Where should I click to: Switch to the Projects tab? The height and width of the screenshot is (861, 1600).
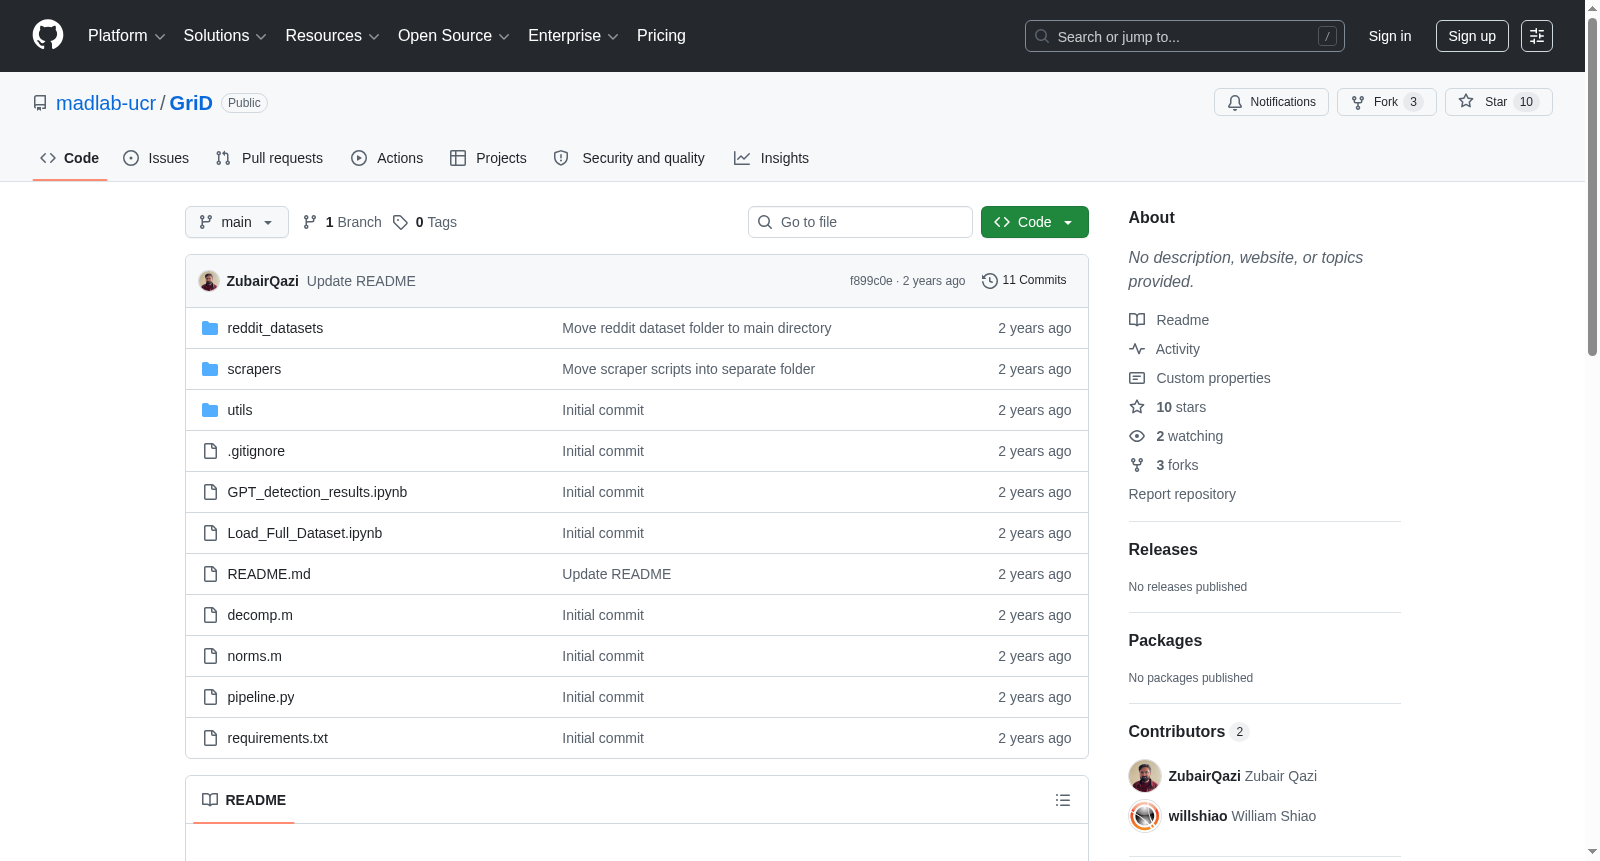click(488, 158)
